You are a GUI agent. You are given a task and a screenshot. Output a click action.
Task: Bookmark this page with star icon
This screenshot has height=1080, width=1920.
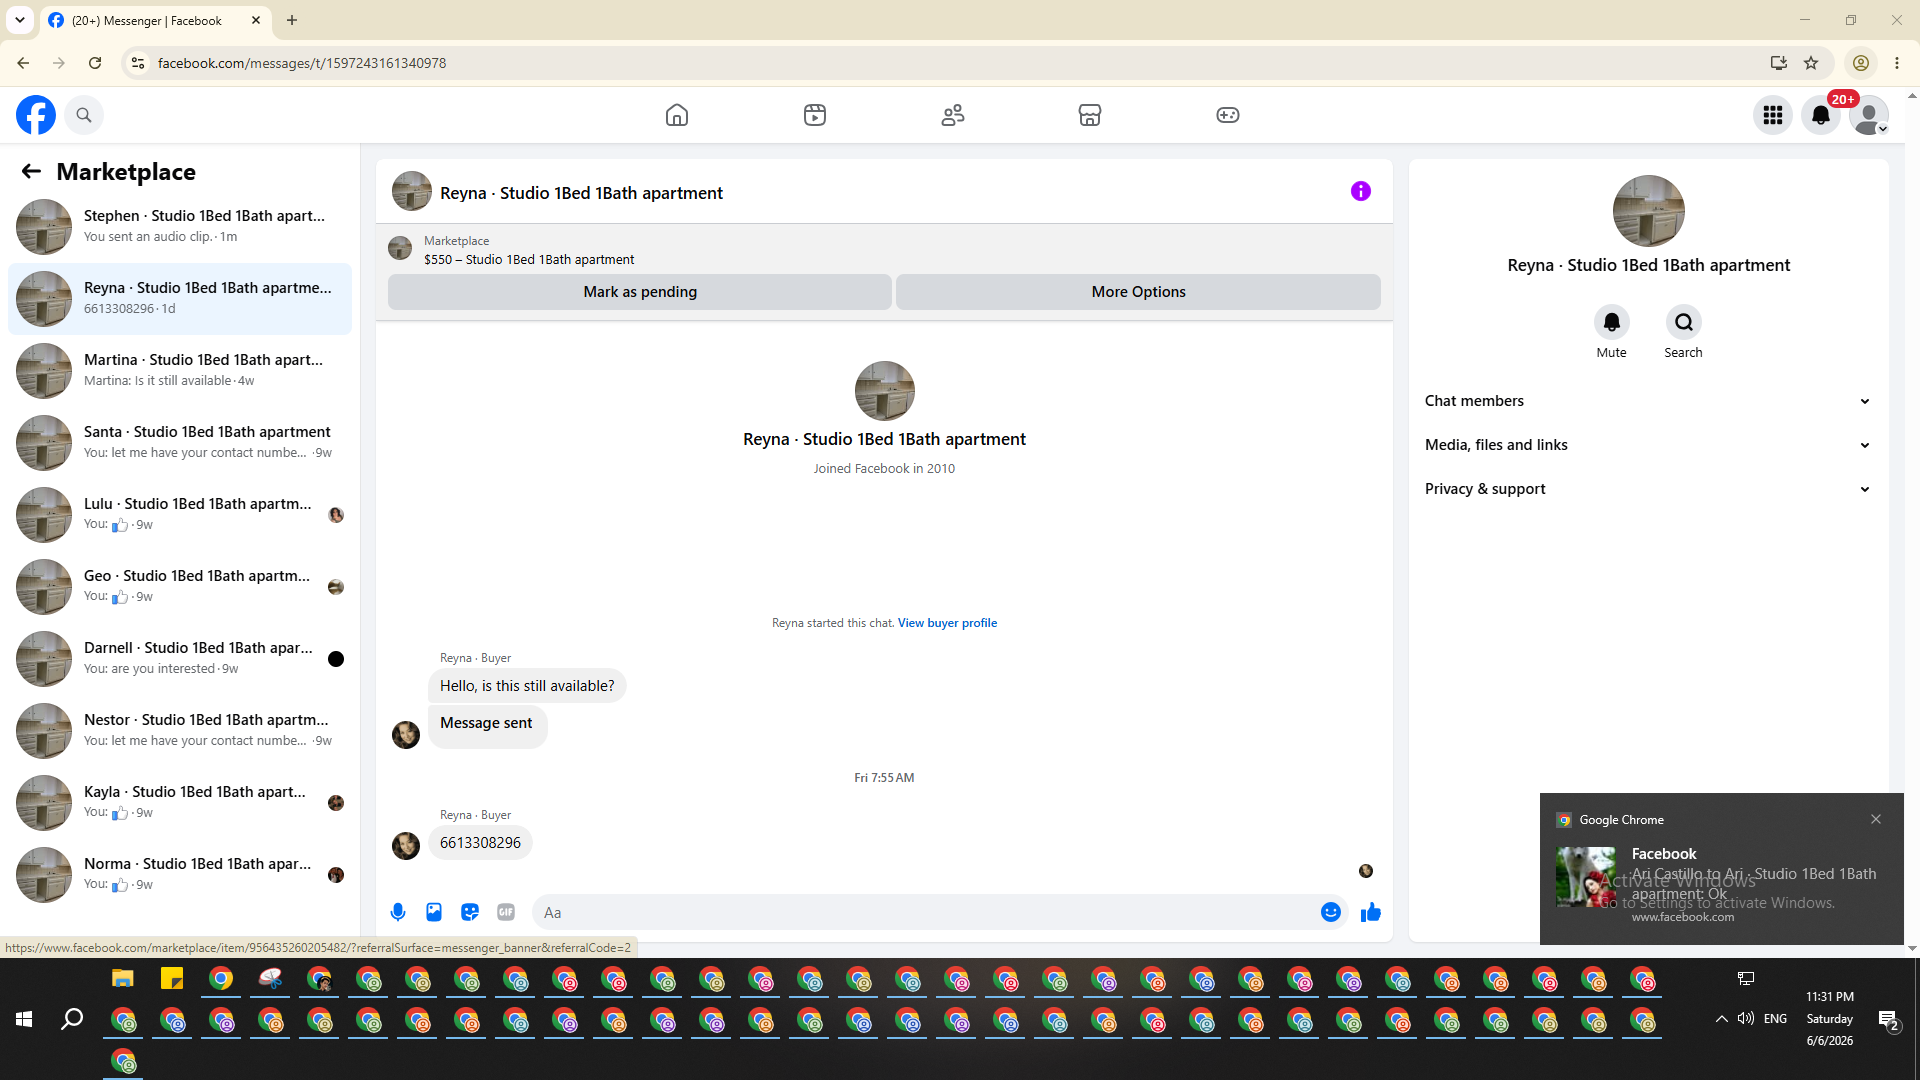(x=1811, y=63)
